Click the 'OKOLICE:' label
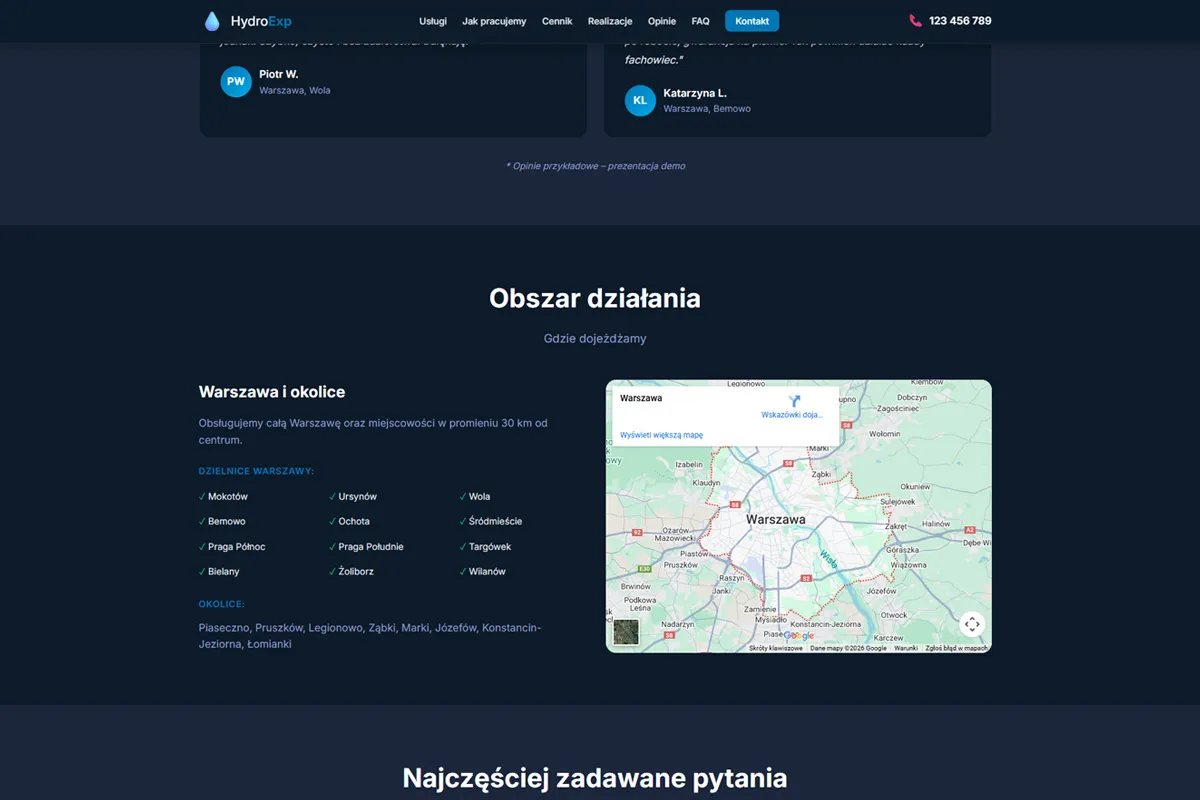This screenshot has height=800, width=1200. 222,605
